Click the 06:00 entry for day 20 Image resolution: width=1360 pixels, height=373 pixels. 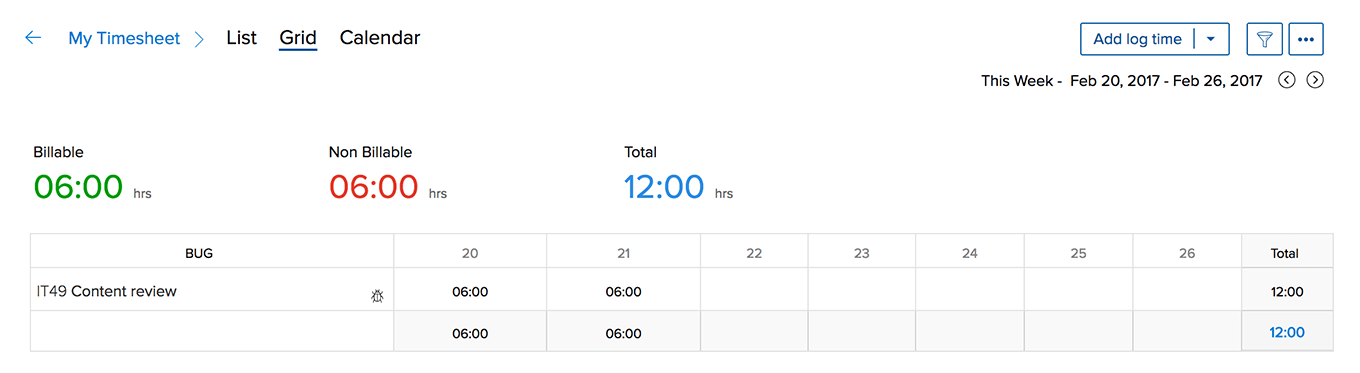(470, 292)
